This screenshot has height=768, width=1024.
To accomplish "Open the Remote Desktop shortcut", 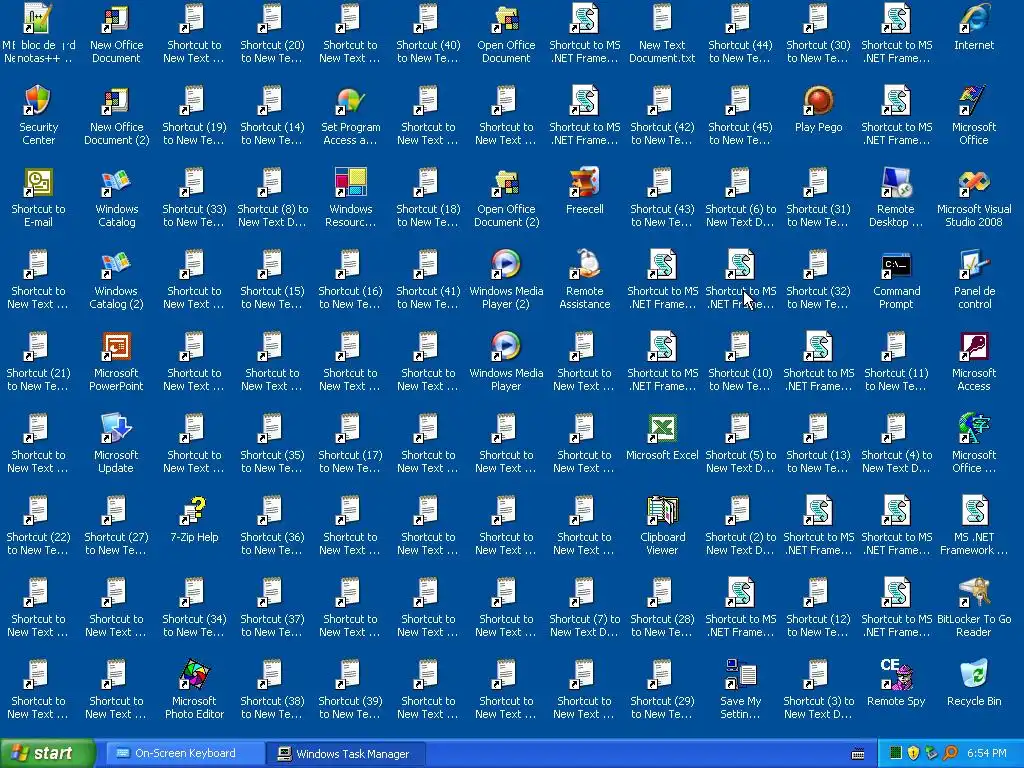I will point(896,197).
